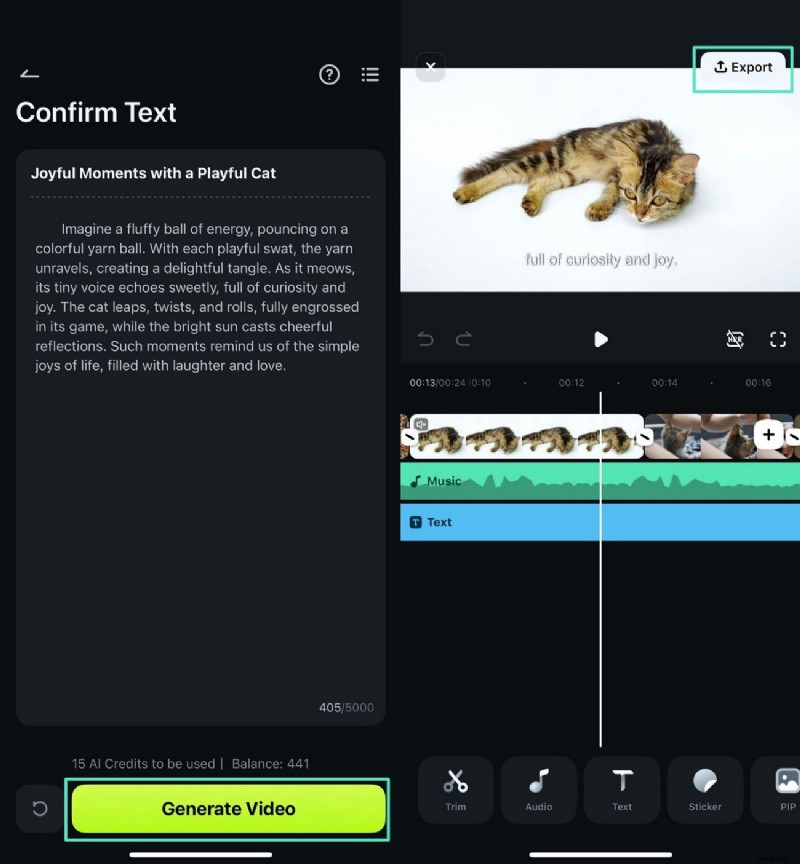800x864 pixels.
Task: Toggle HDR mode in the preview
Action: [x=735, y=339]
